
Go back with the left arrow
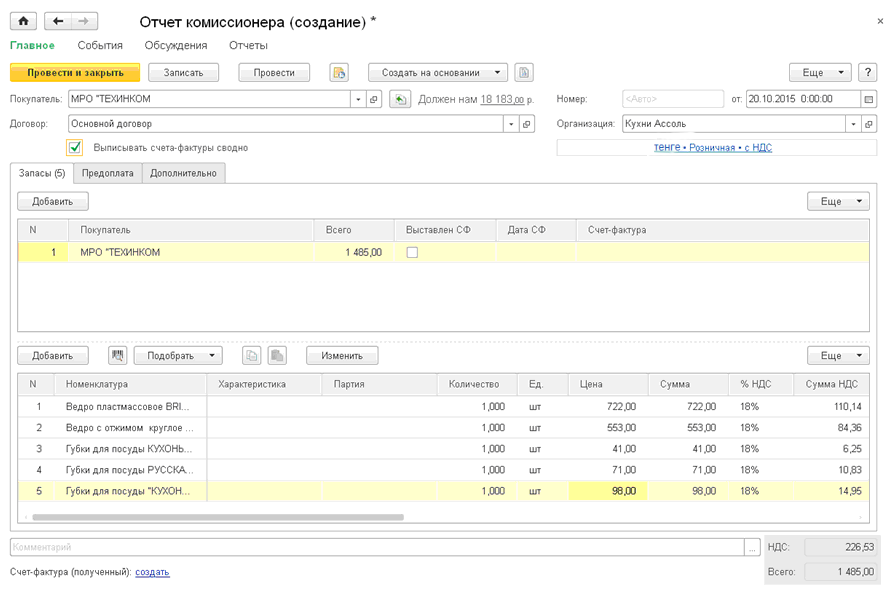(58, 21)
